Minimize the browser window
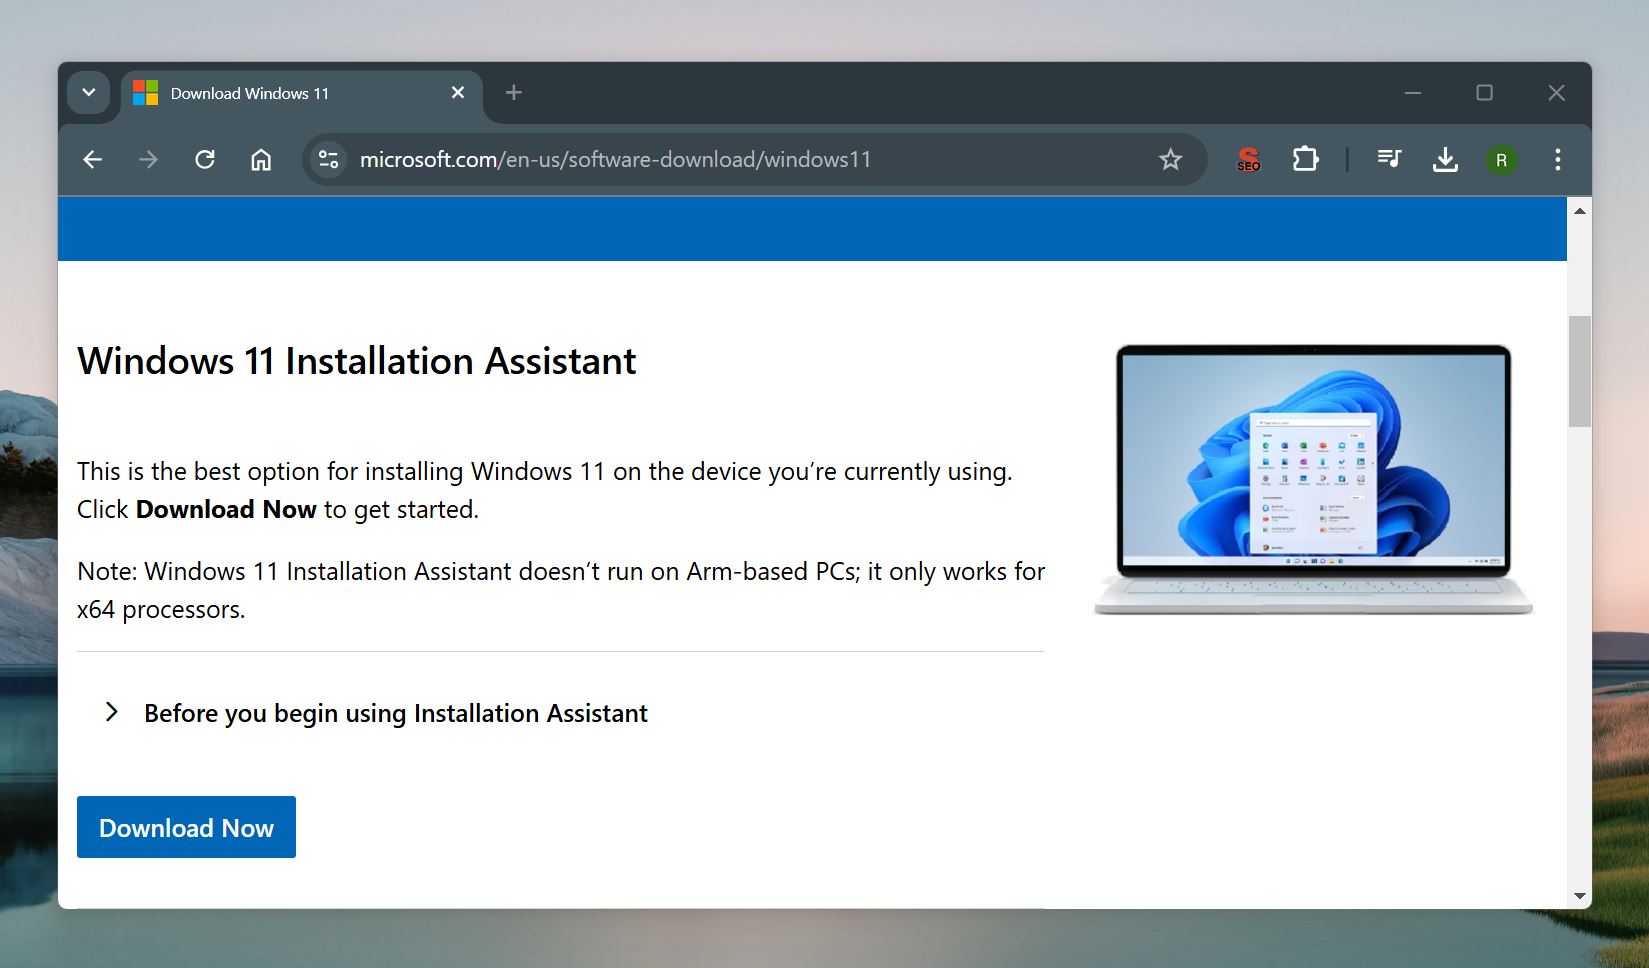Viewport: 1649px width, 968px height. [x=1412, y=93]
